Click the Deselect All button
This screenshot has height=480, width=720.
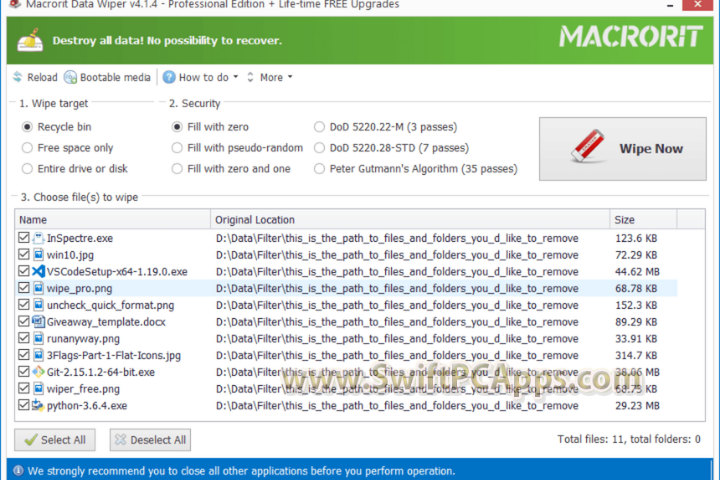tap(150, 440)
